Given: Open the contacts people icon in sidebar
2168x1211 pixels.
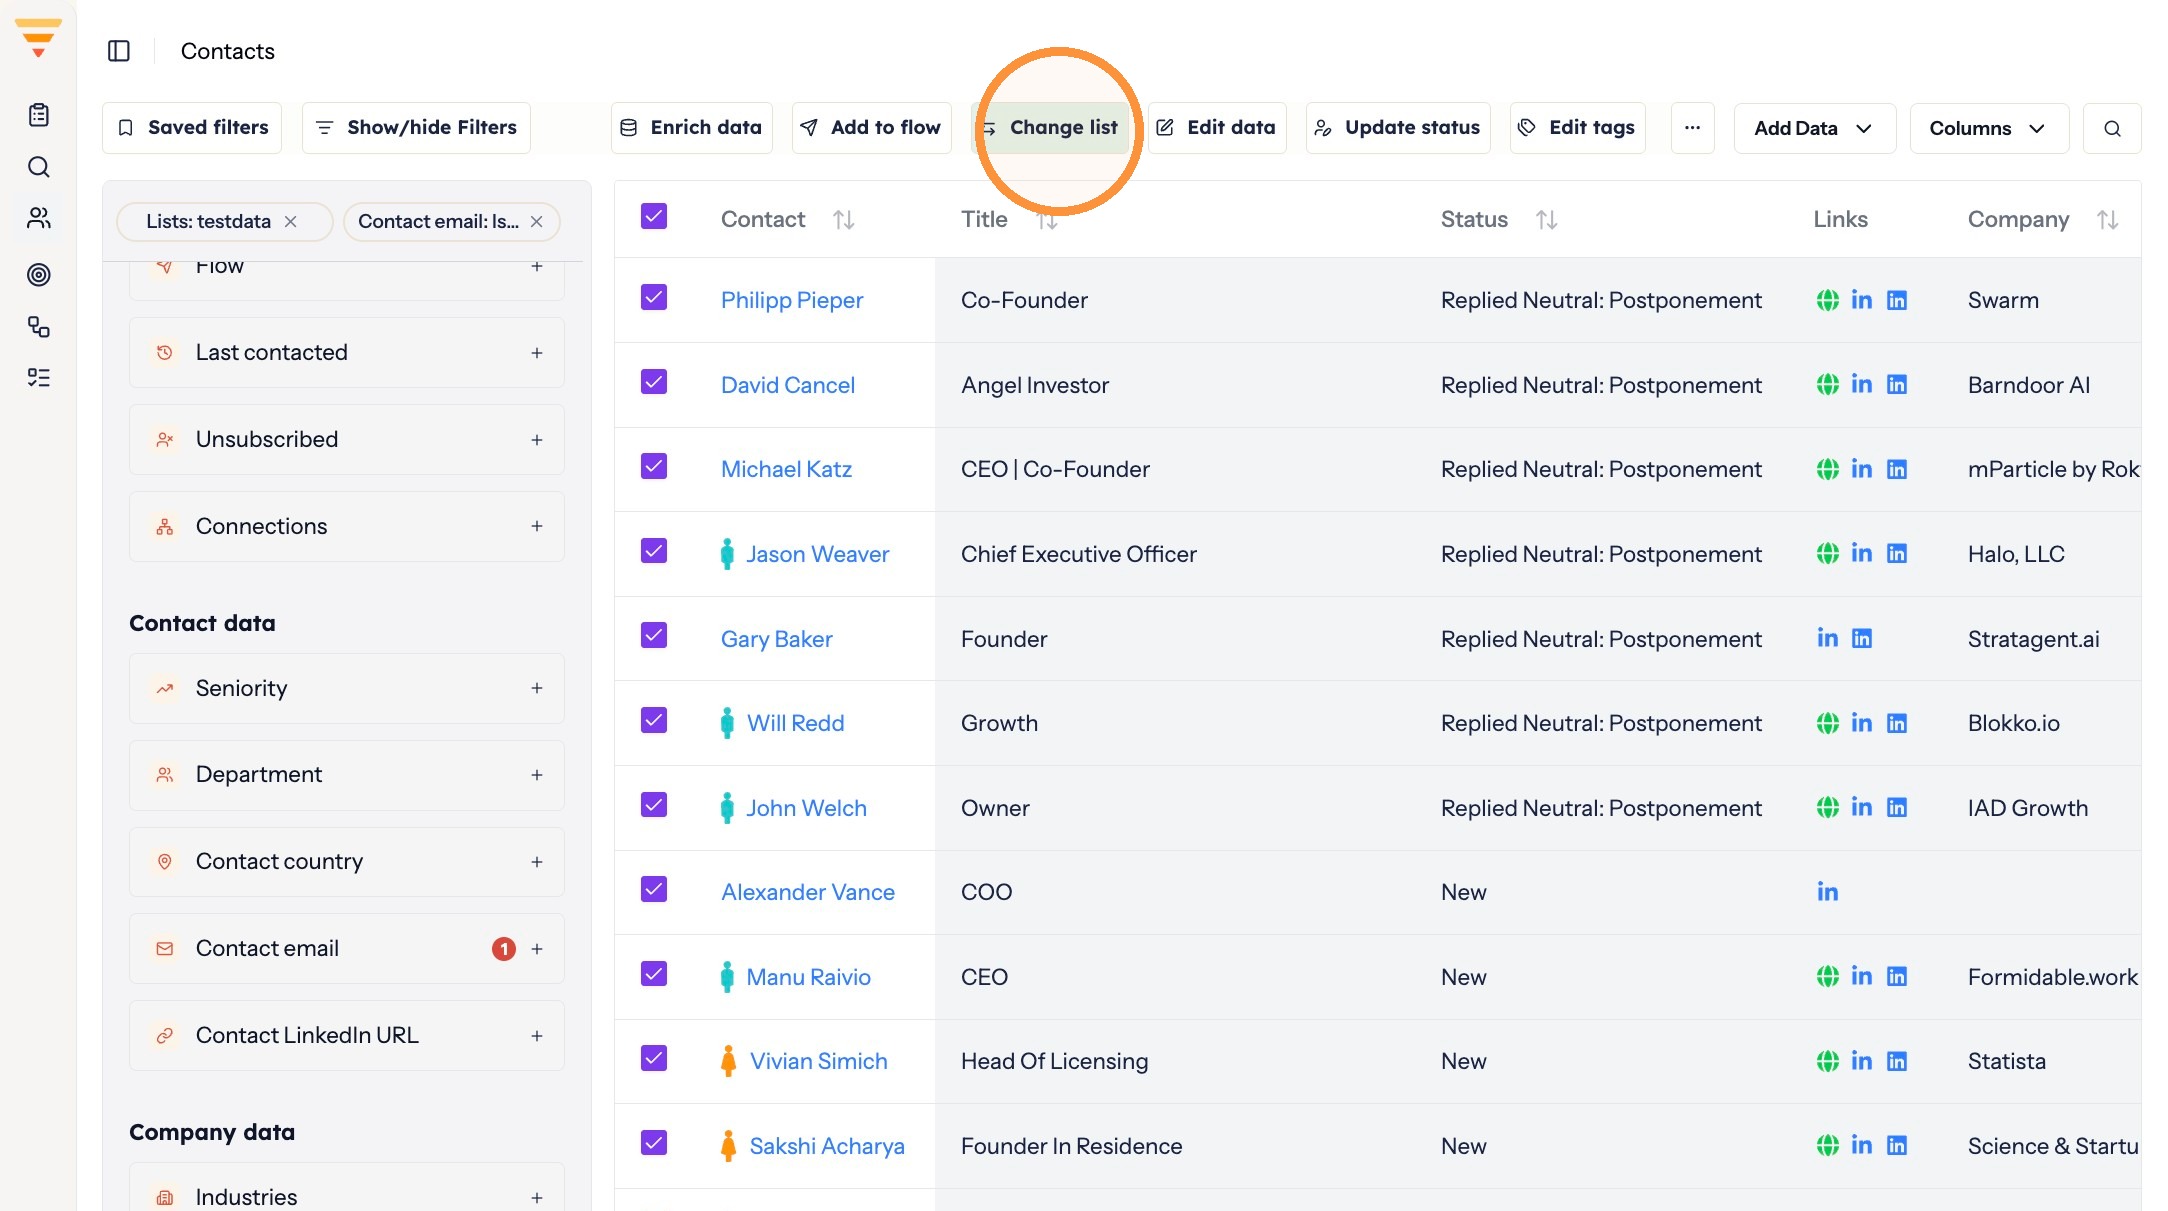Looking at the screenshot, I should [39, 218].
